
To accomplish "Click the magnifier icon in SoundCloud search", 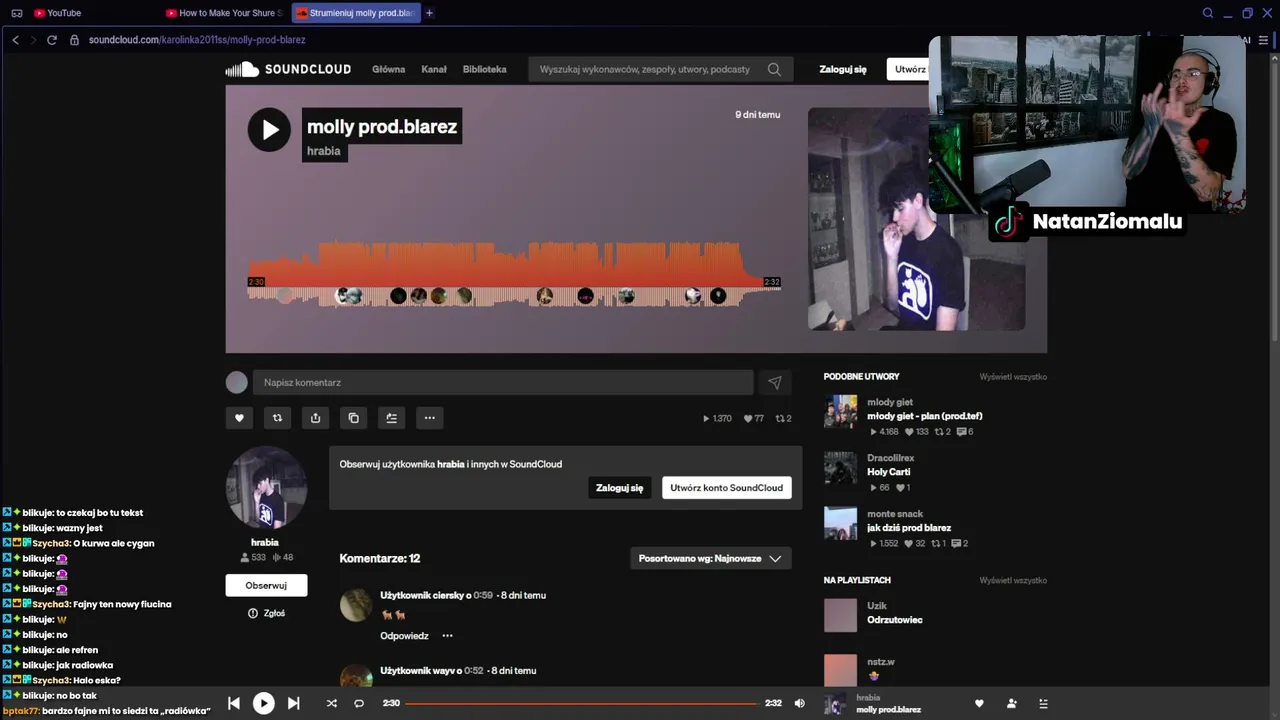I will 774,69.
